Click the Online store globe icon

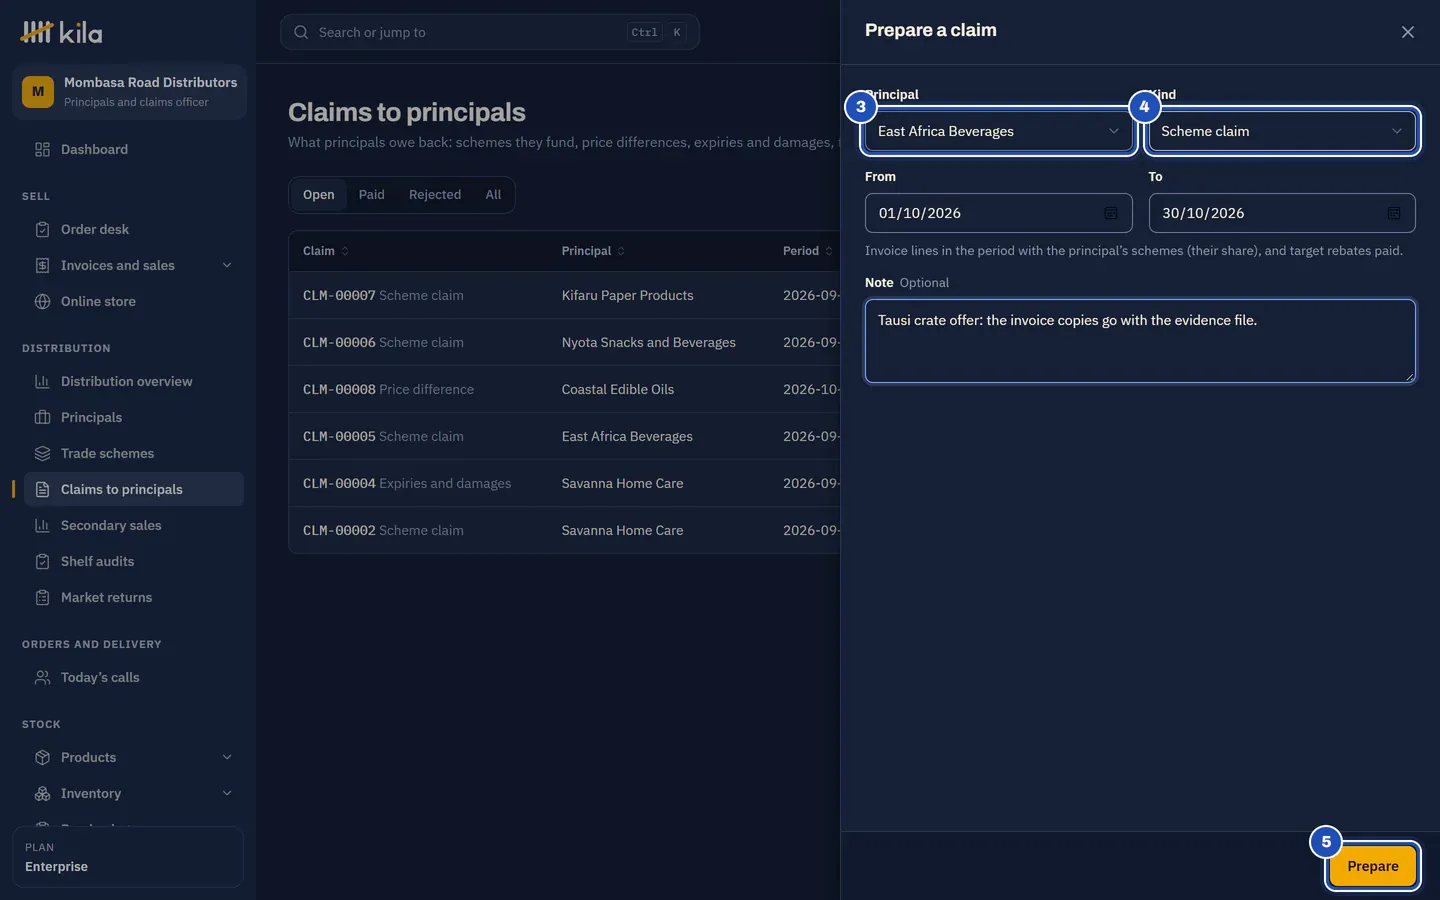coord(42,301)
